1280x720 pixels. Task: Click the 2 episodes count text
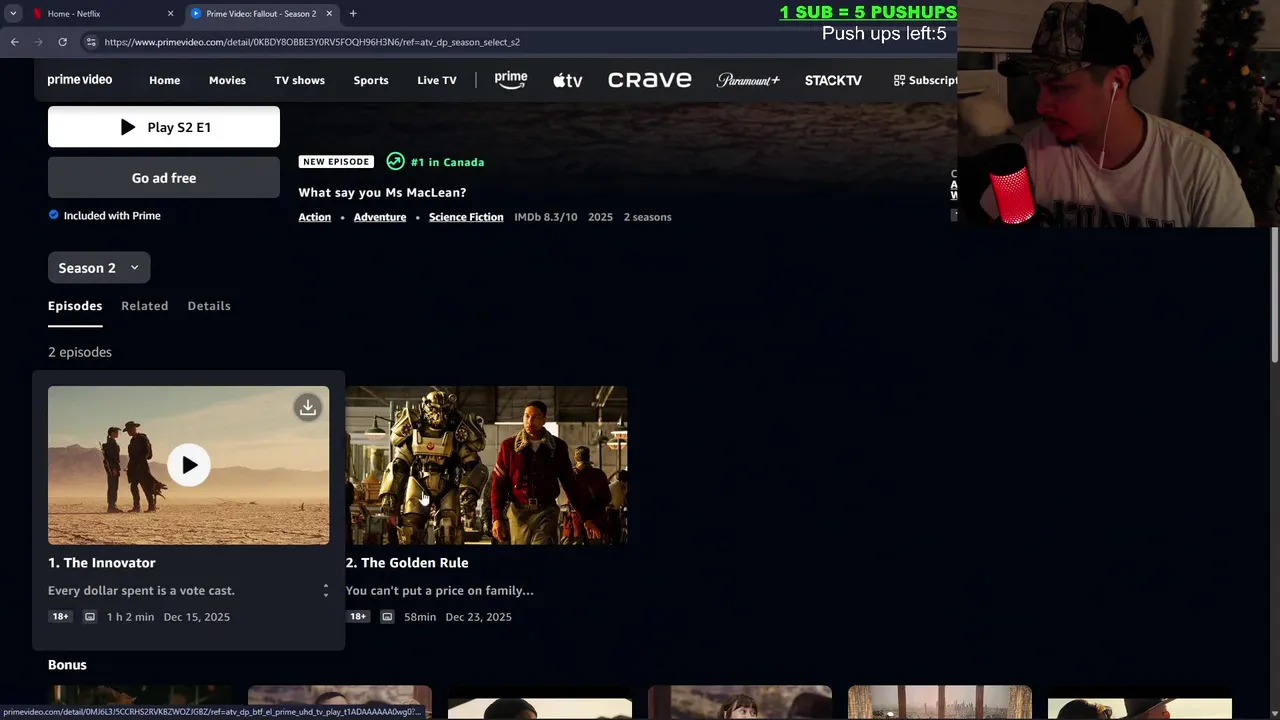tap(80, 352)
